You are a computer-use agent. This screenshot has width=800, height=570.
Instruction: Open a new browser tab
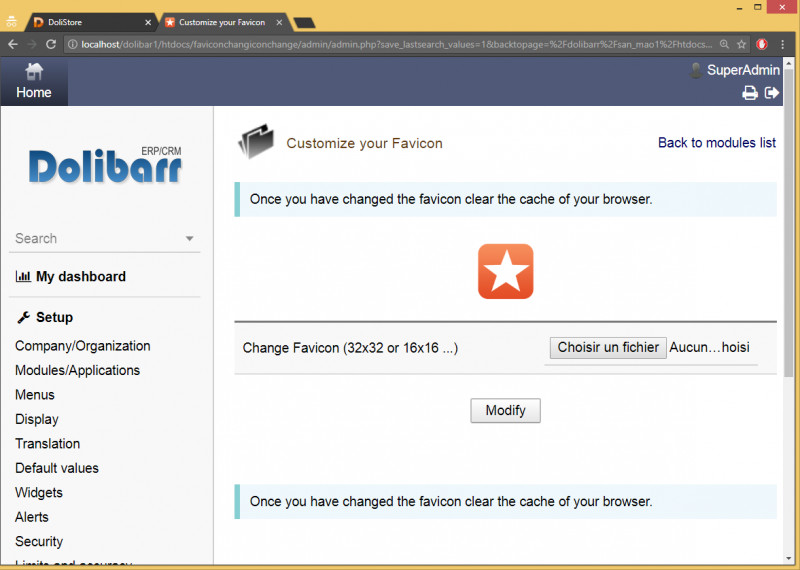click(x=305, y=23)
